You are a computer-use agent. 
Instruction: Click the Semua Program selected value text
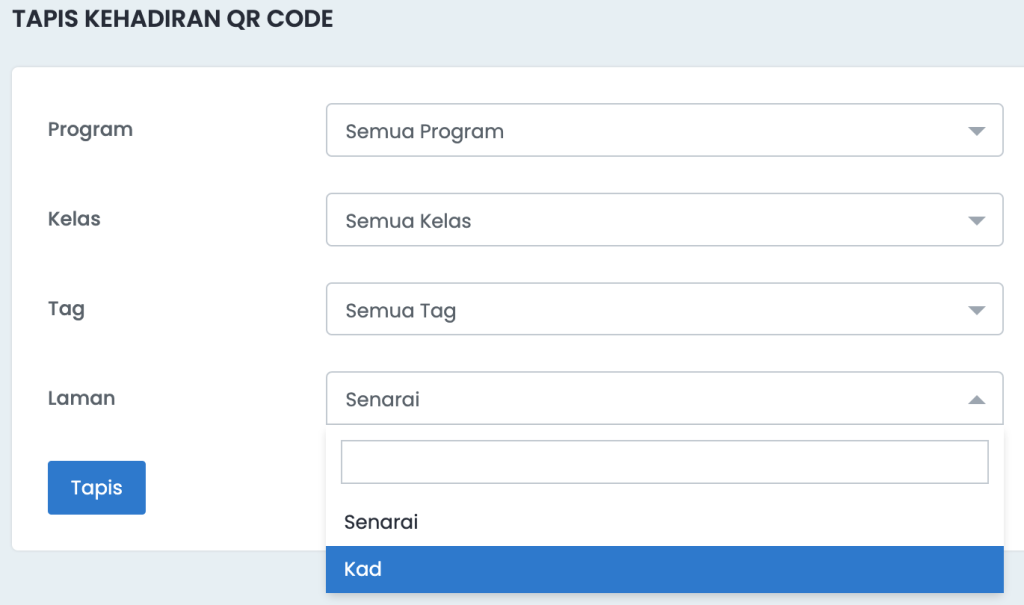click(x=424, y=132)
